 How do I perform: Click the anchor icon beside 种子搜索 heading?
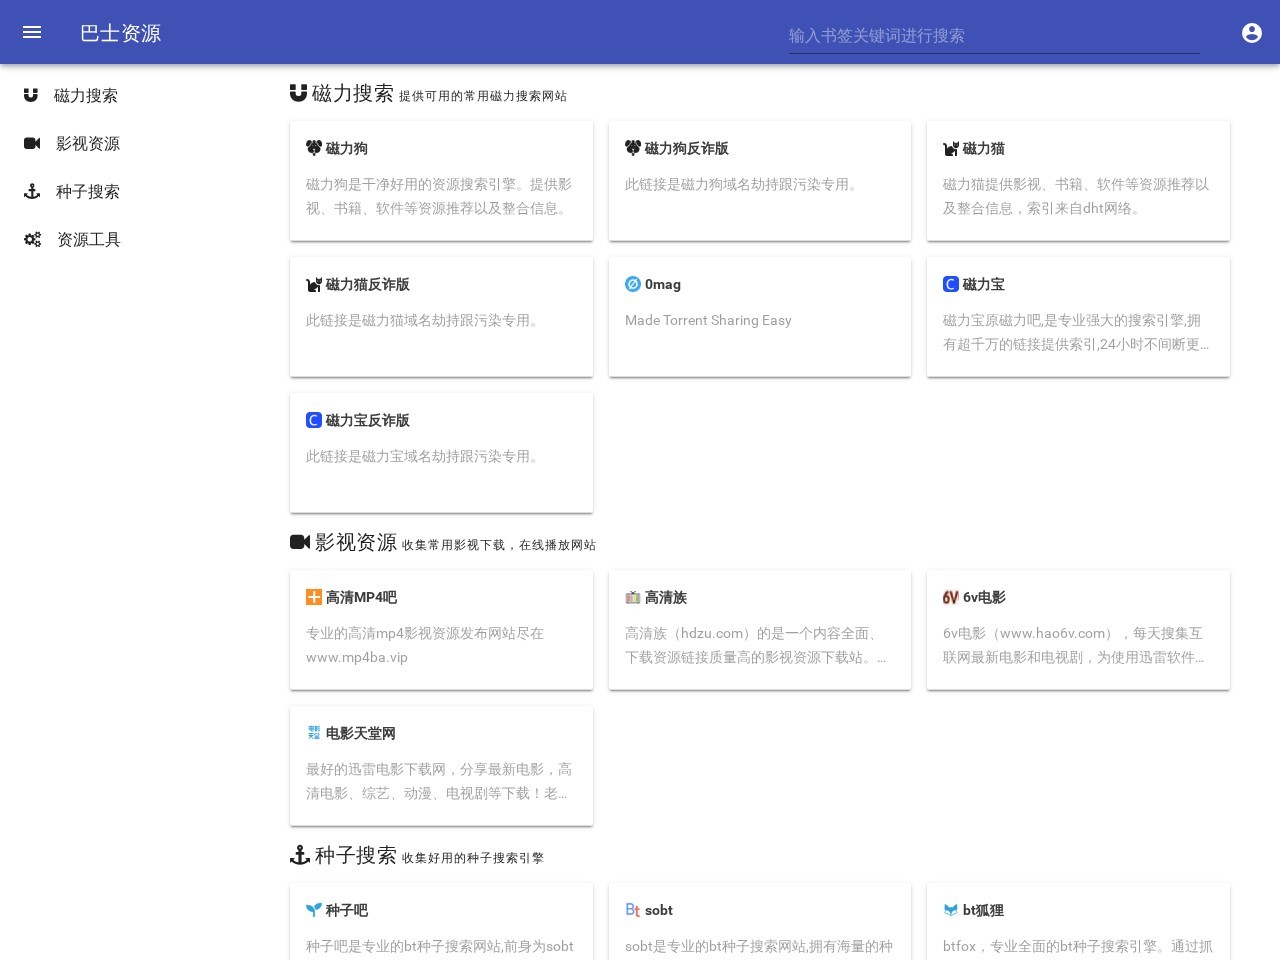coord(300,855)
